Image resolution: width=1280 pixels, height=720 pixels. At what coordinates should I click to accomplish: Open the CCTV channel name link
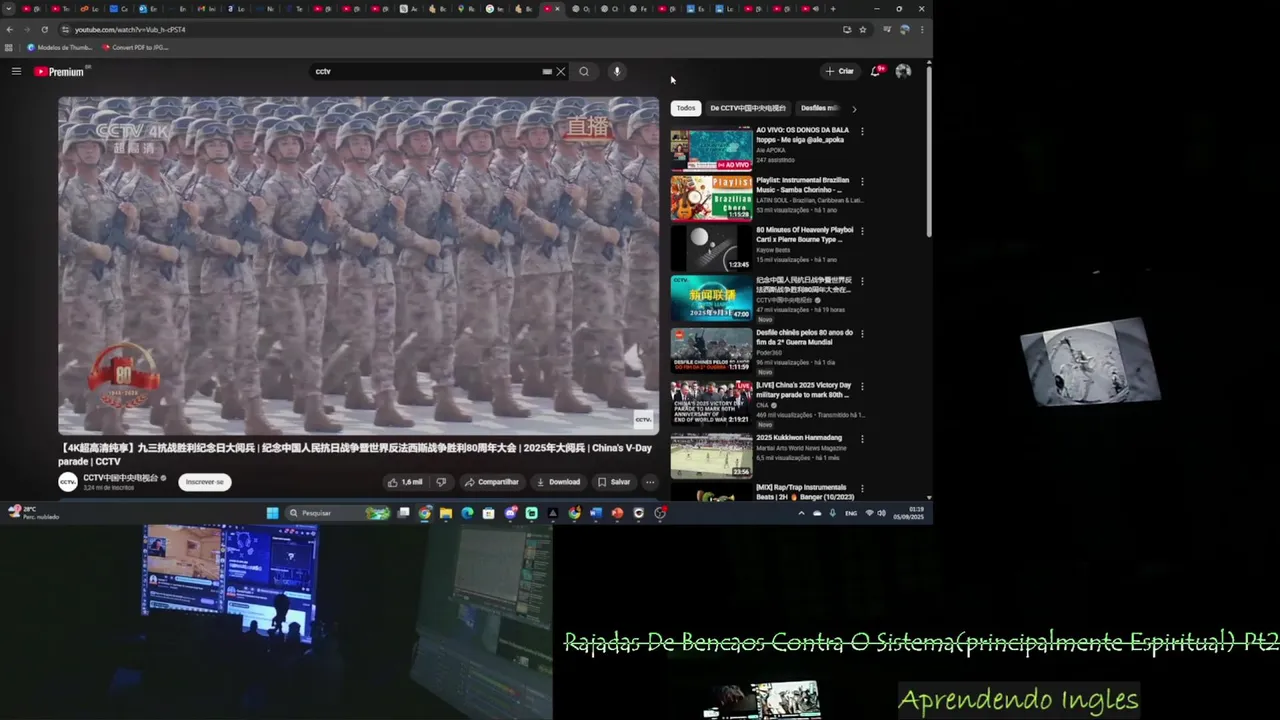tap(120, 478)
